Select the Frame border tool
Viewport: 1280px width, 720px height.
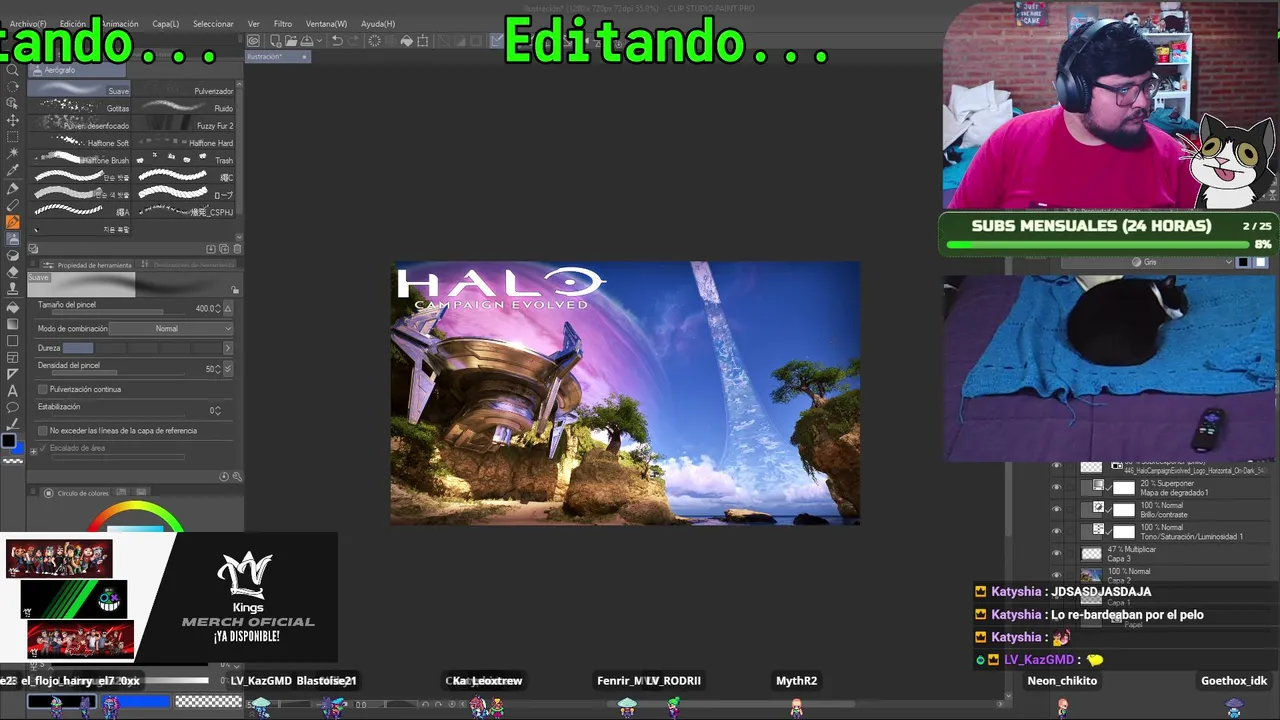[12, 357]
